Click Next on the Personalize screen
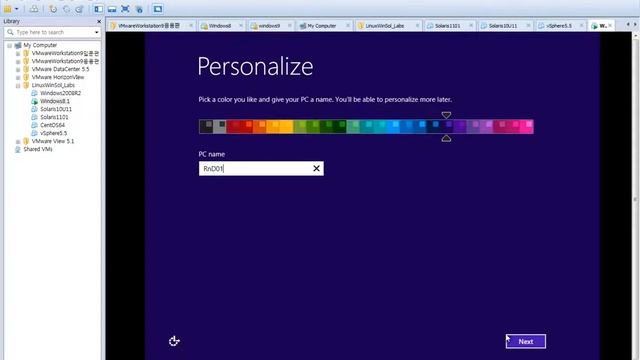This screenshot has width=640, height=360. [526, 342]
